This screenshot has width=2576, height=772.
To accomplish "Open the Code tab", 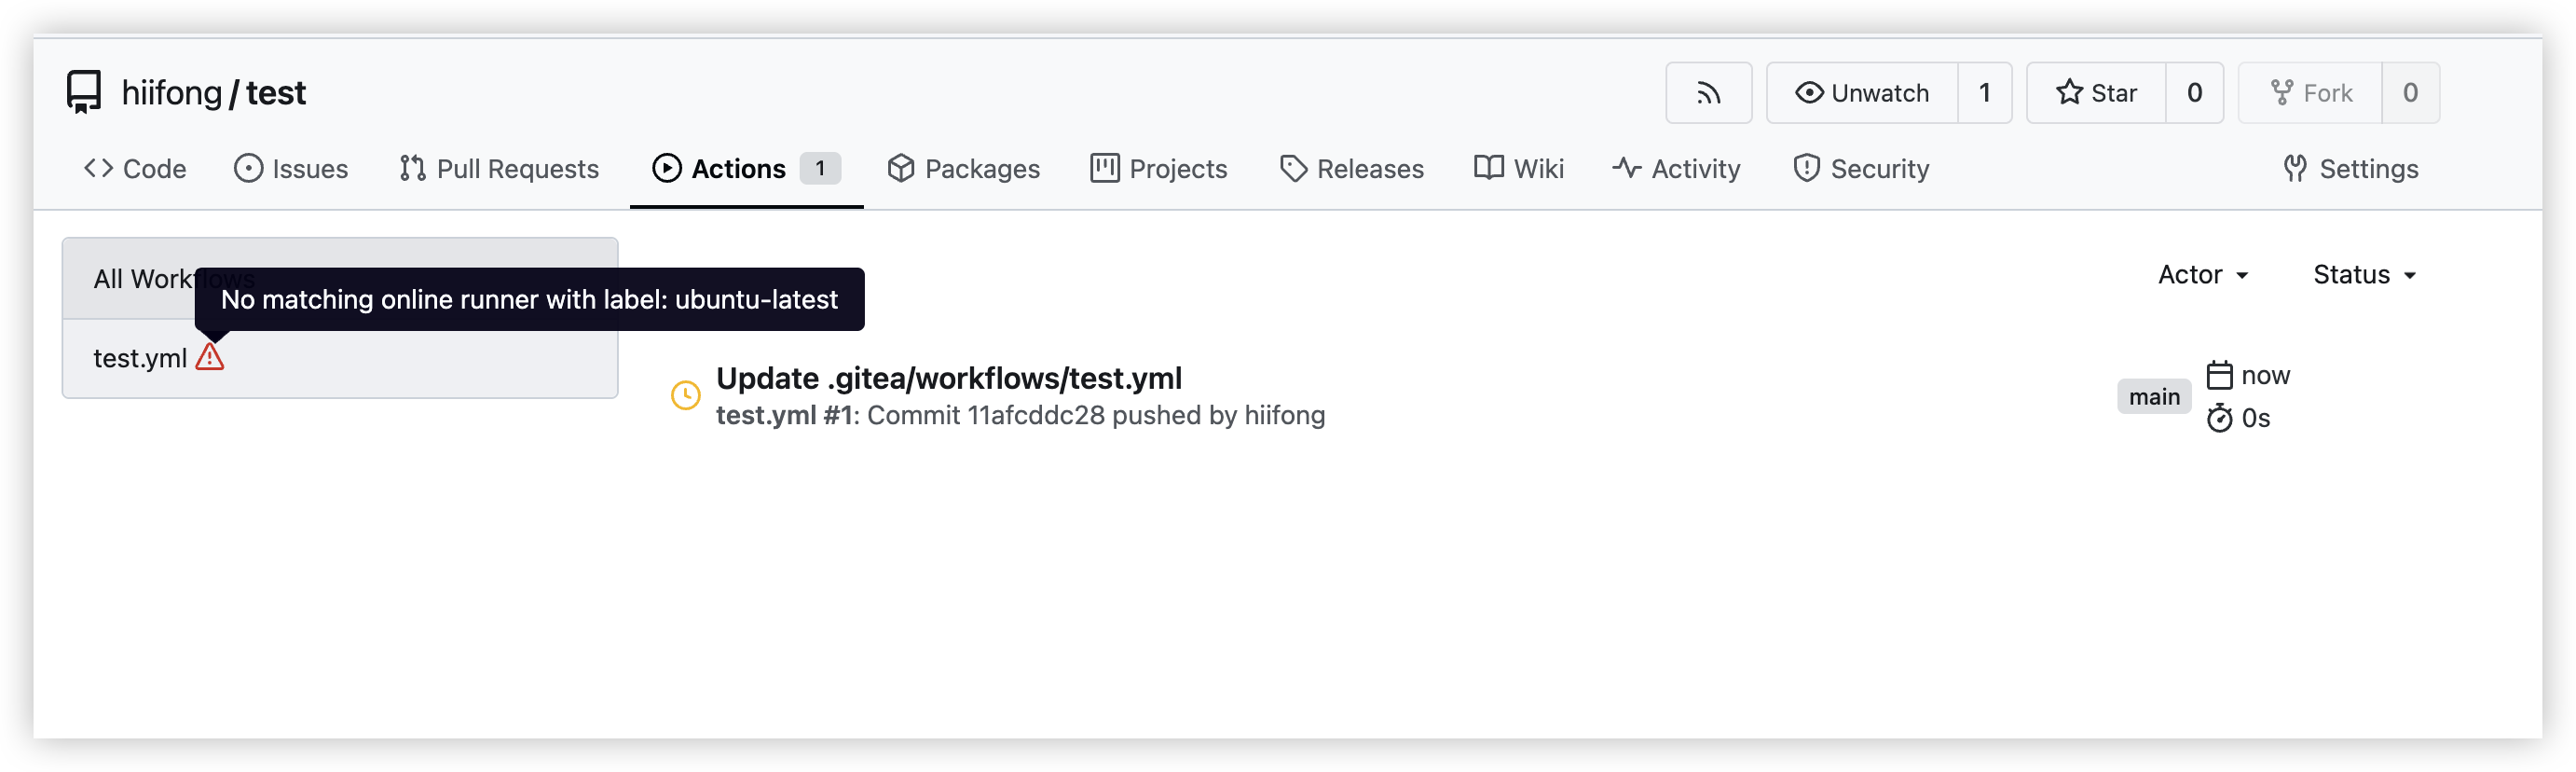I will point(135,169).
